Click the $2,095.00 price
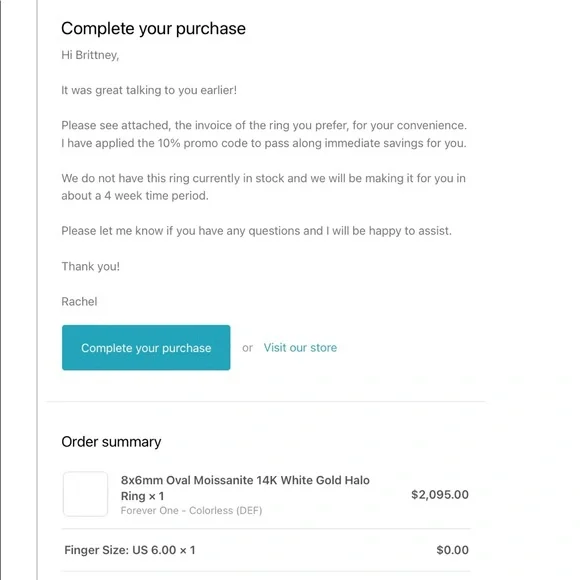The width and height of the screenshot is (580, 580). [x=440, y=495]
